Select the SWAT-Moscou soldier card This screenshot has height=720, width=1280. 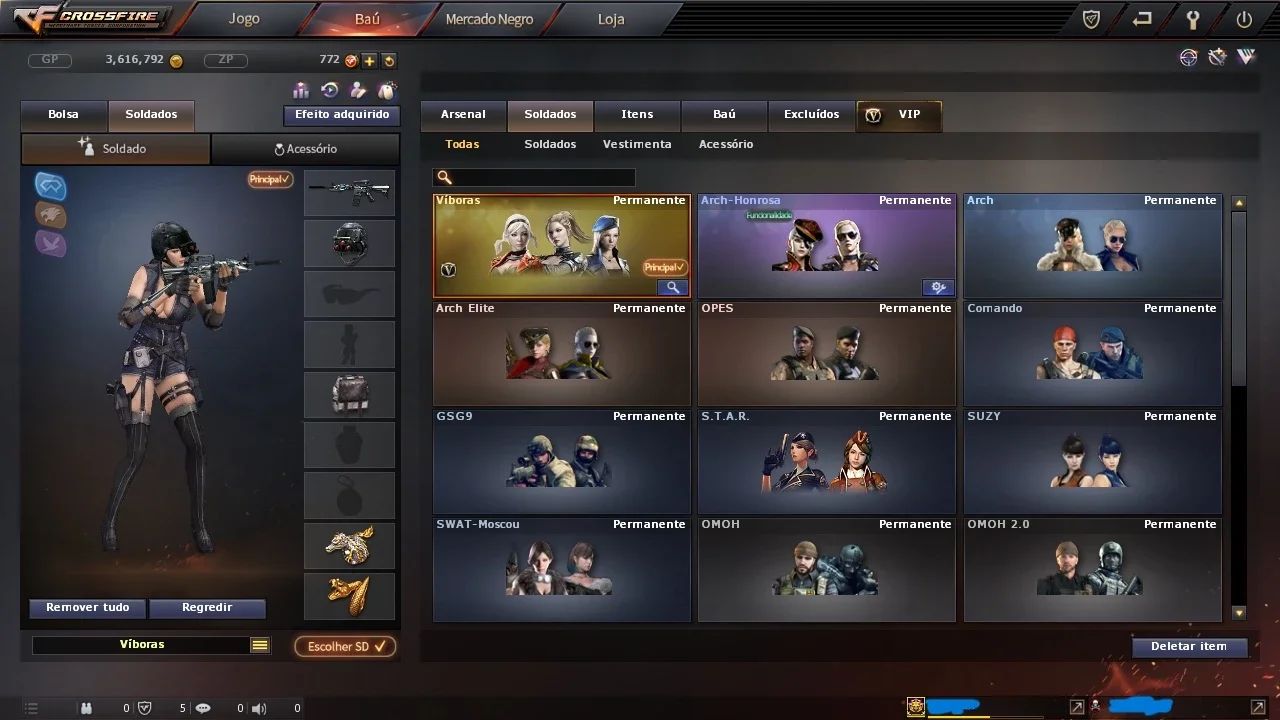(562, 569)
